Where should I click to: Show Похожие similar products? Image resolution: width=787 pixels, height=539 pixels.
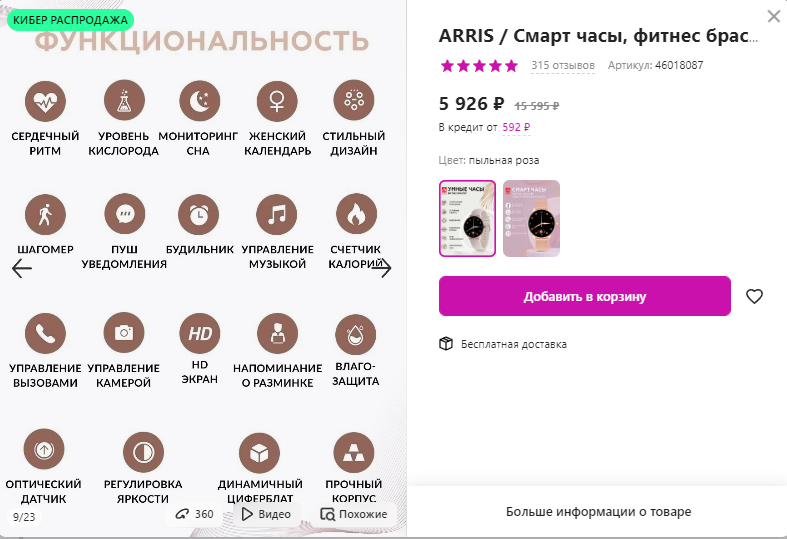coord(354,514)
